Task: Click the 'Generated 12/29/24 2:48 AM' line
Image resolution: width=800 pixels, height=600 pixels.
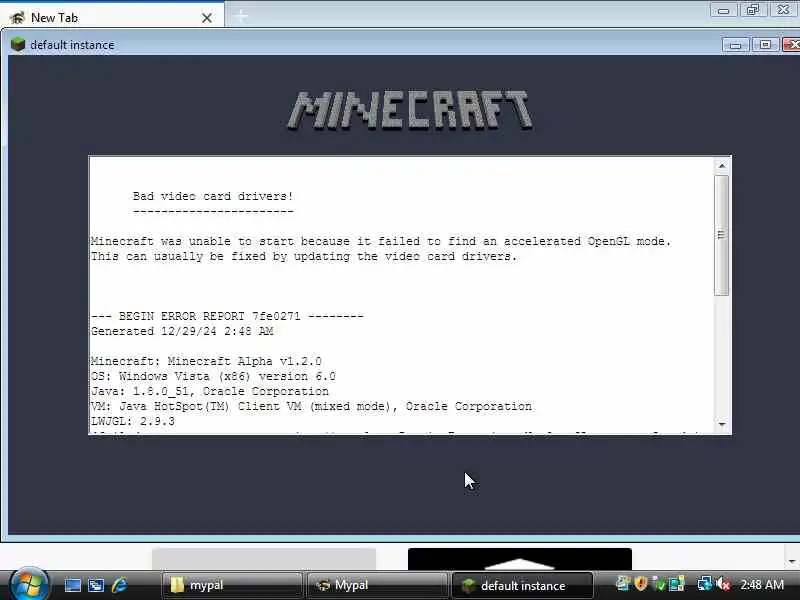Action: pos(182,332)
